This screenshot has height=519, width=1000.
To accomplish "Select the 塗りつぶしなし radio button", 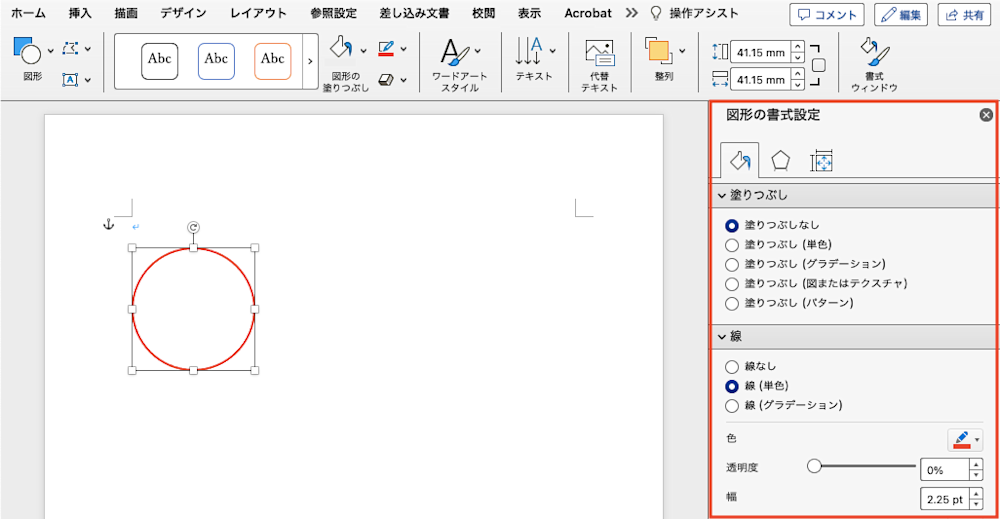I will coord(732,226).
